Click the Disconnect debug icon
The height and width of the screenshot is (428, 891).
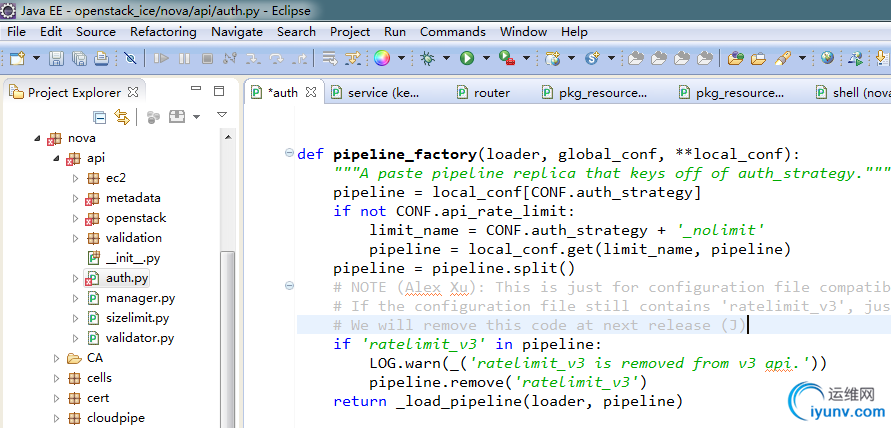(x=230, y=58)
